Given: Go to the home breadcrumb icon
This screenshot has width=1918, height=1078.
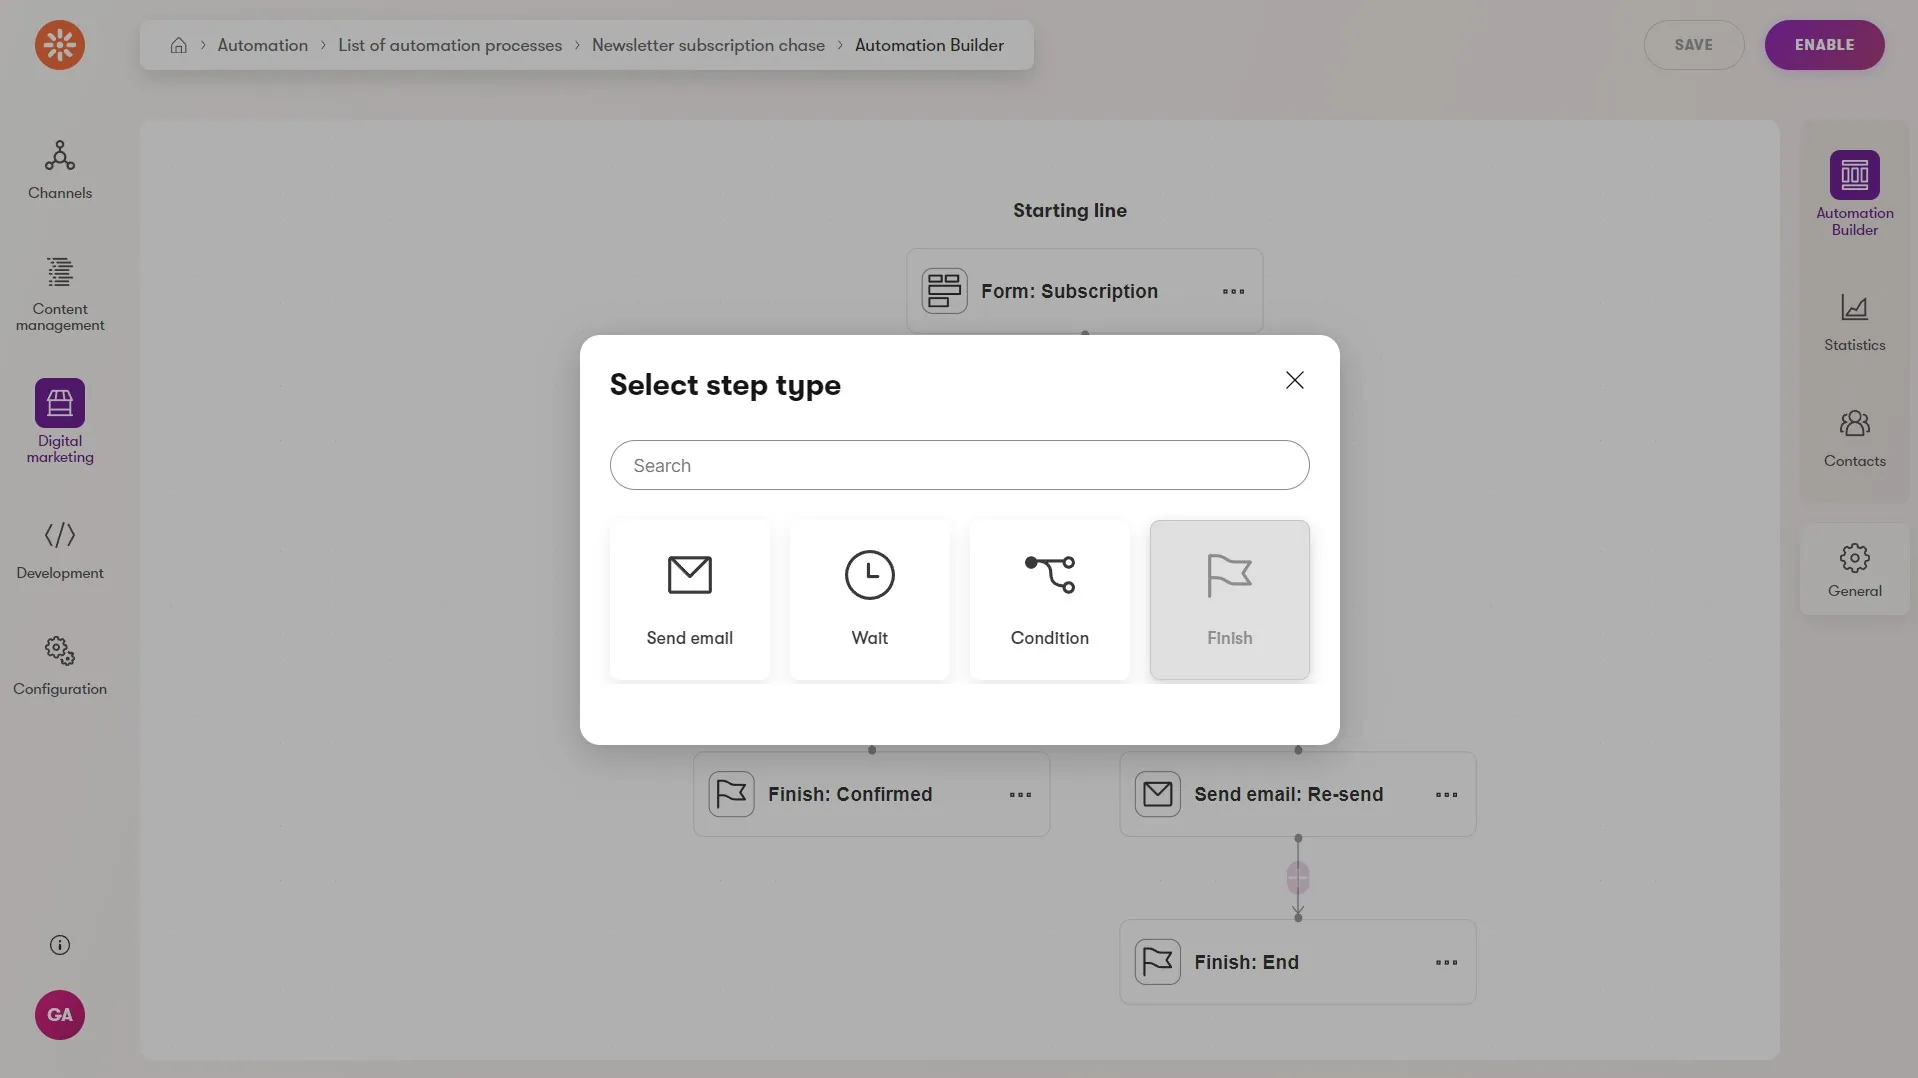Looking at the screenshot, I should pos(178,45).
